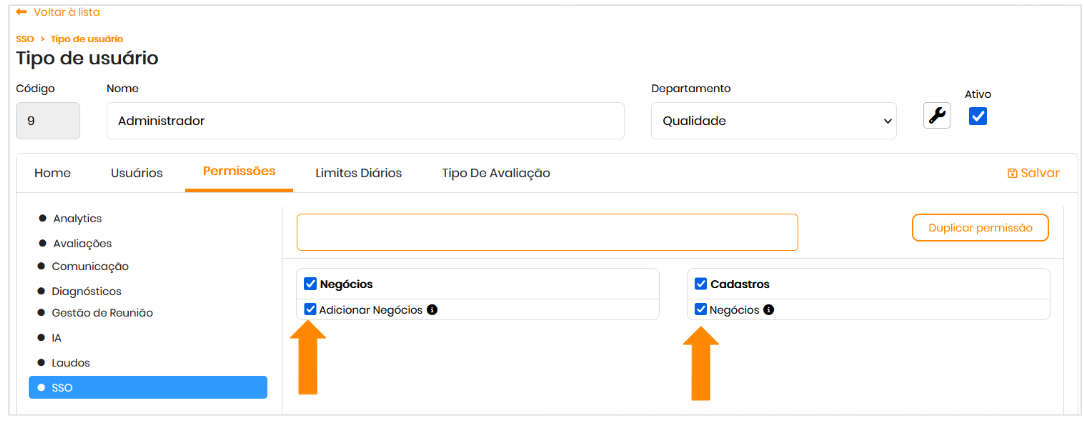Click the Salvar disk icon
The height and width of the screenshot is (421, 1084).
click(1012, 173)
